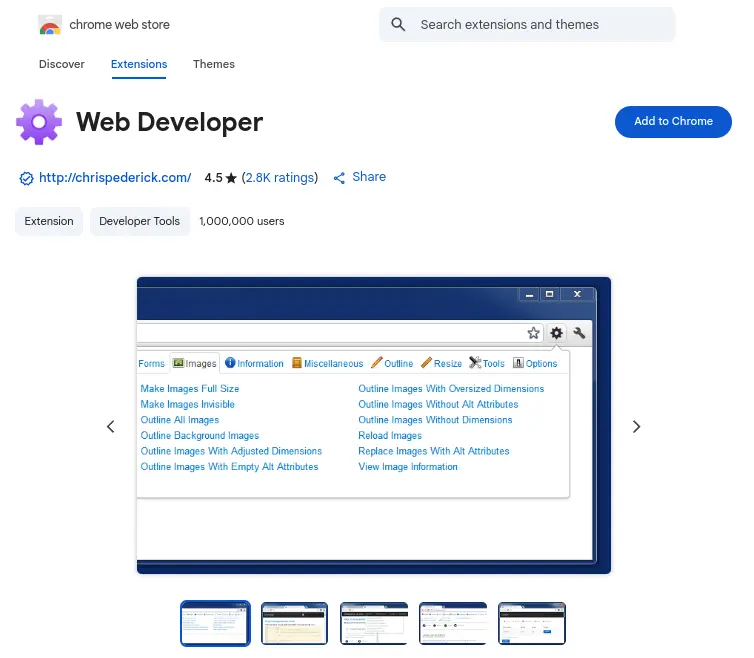Select the second screenshot thumbnail

(294, 623)
